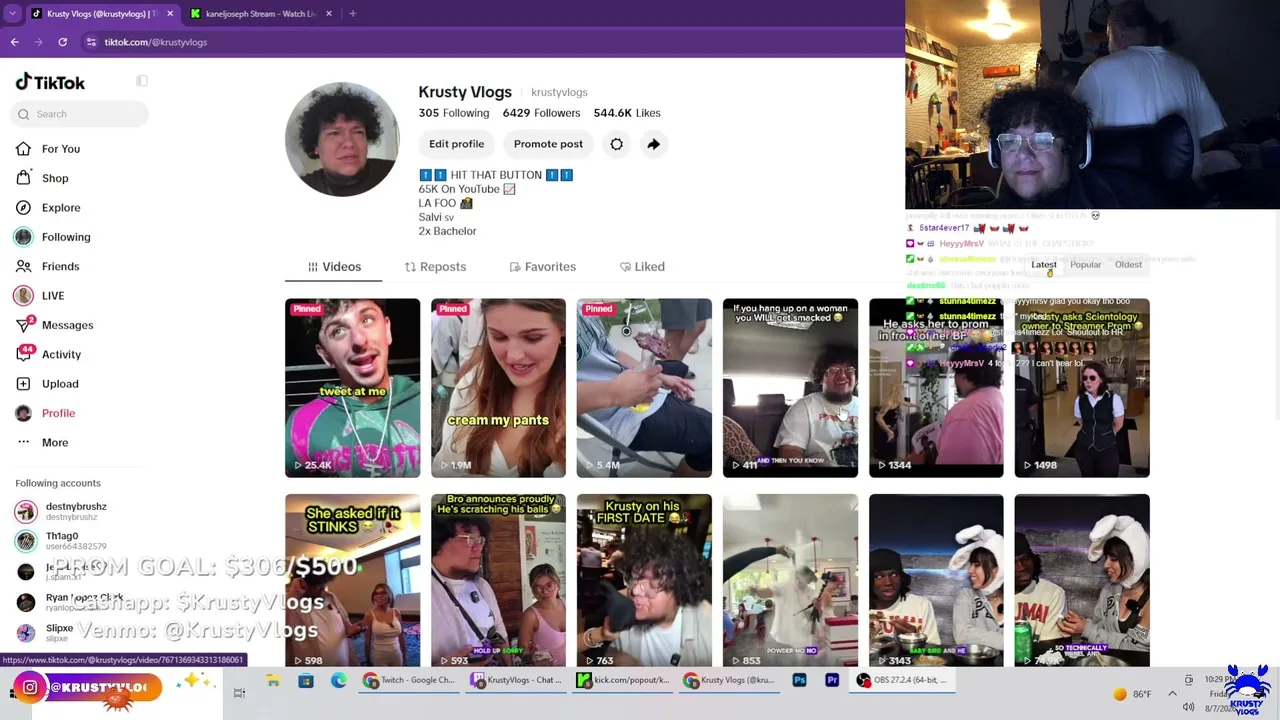
Task: Open profile settings gear icon
Action: tap(617, 144)
